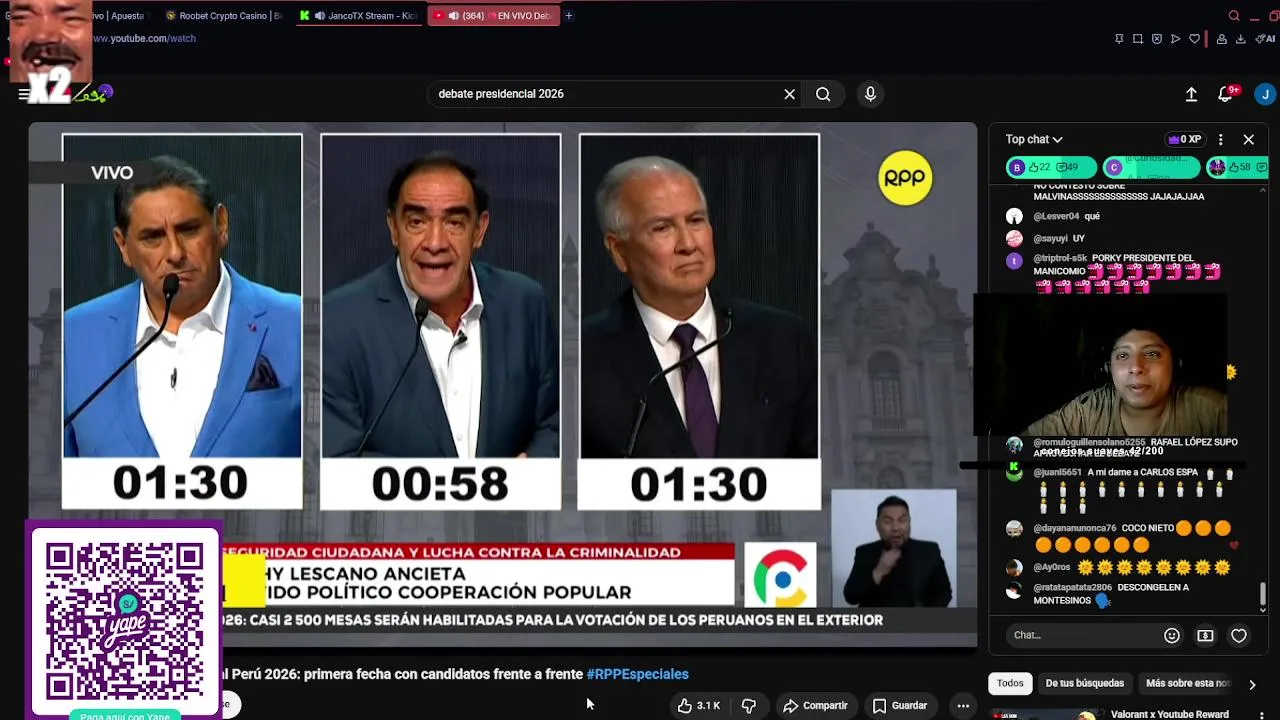Send a Super Chat with the dollar icon
This screenshot has width=1280, height=720.
(x=1205, y=635)
